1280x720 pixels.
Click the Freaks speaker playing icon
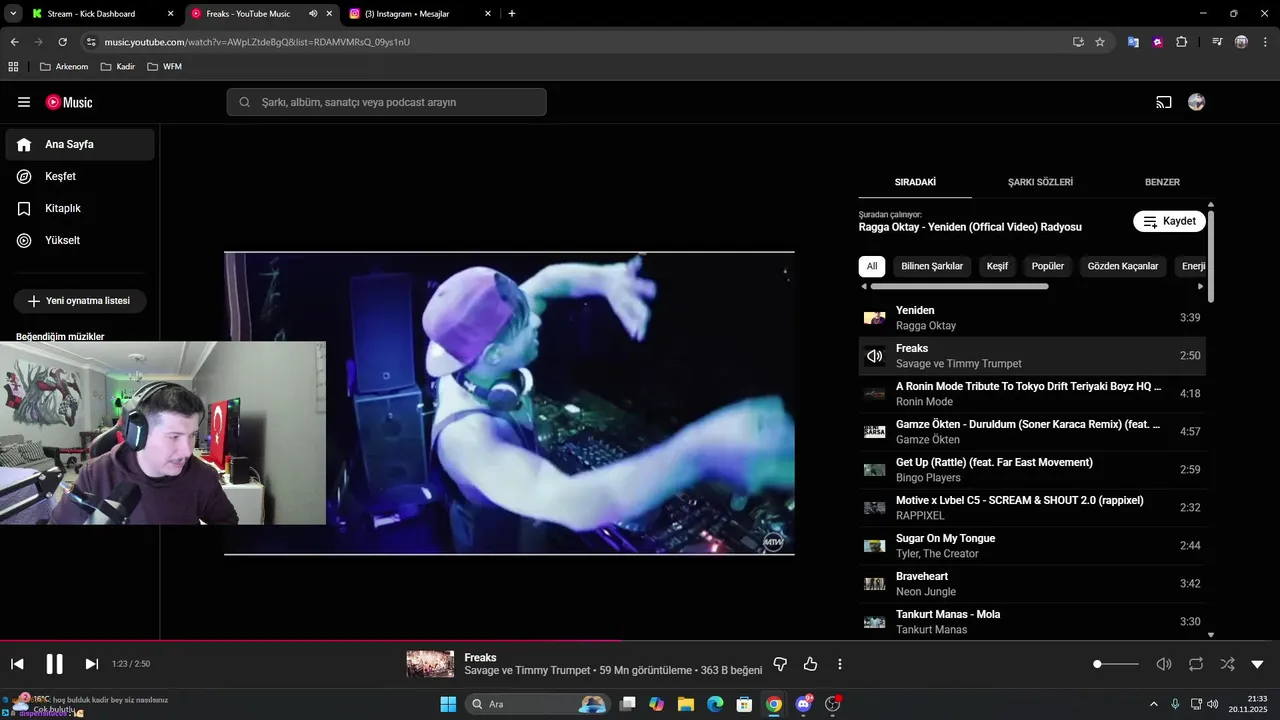click(874, 356)
